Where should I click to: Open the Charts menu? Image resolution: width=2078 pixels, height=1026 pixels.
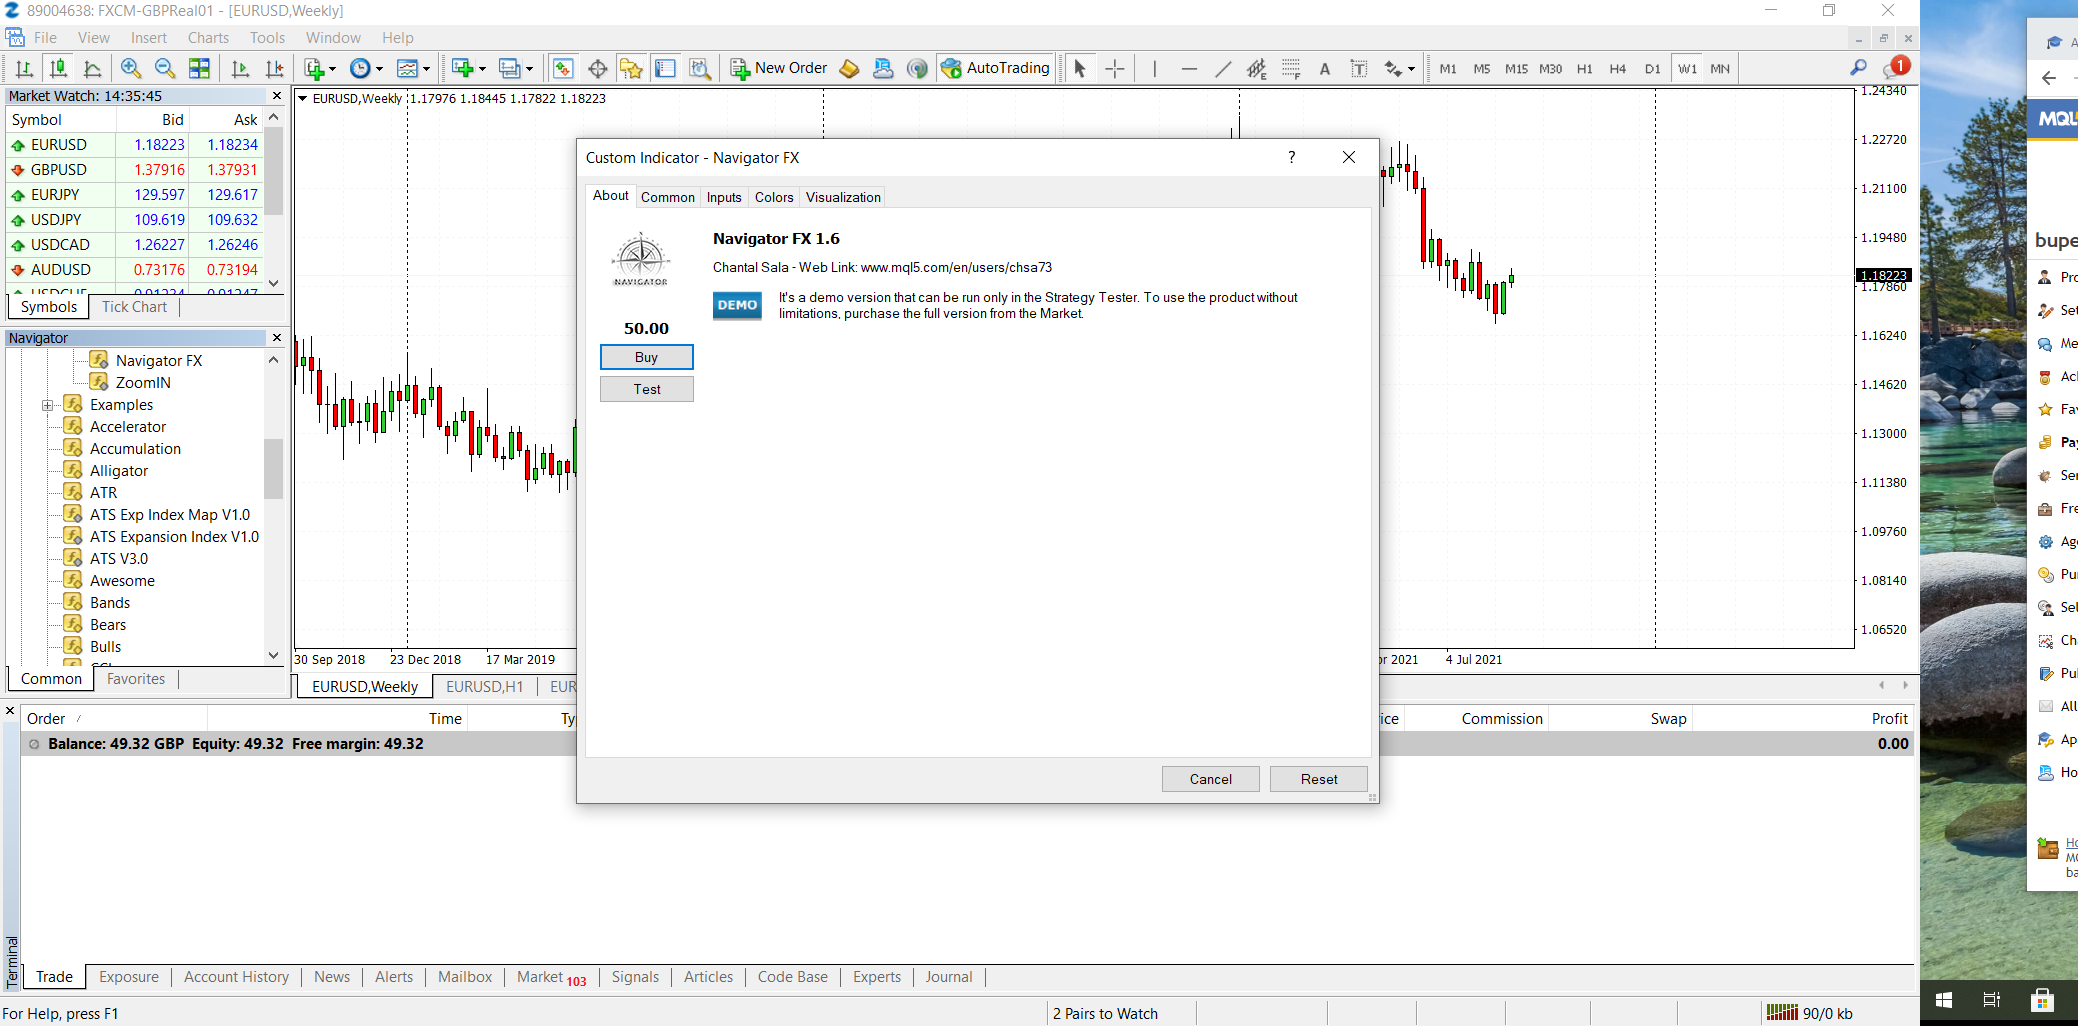(x=208, y=38)
